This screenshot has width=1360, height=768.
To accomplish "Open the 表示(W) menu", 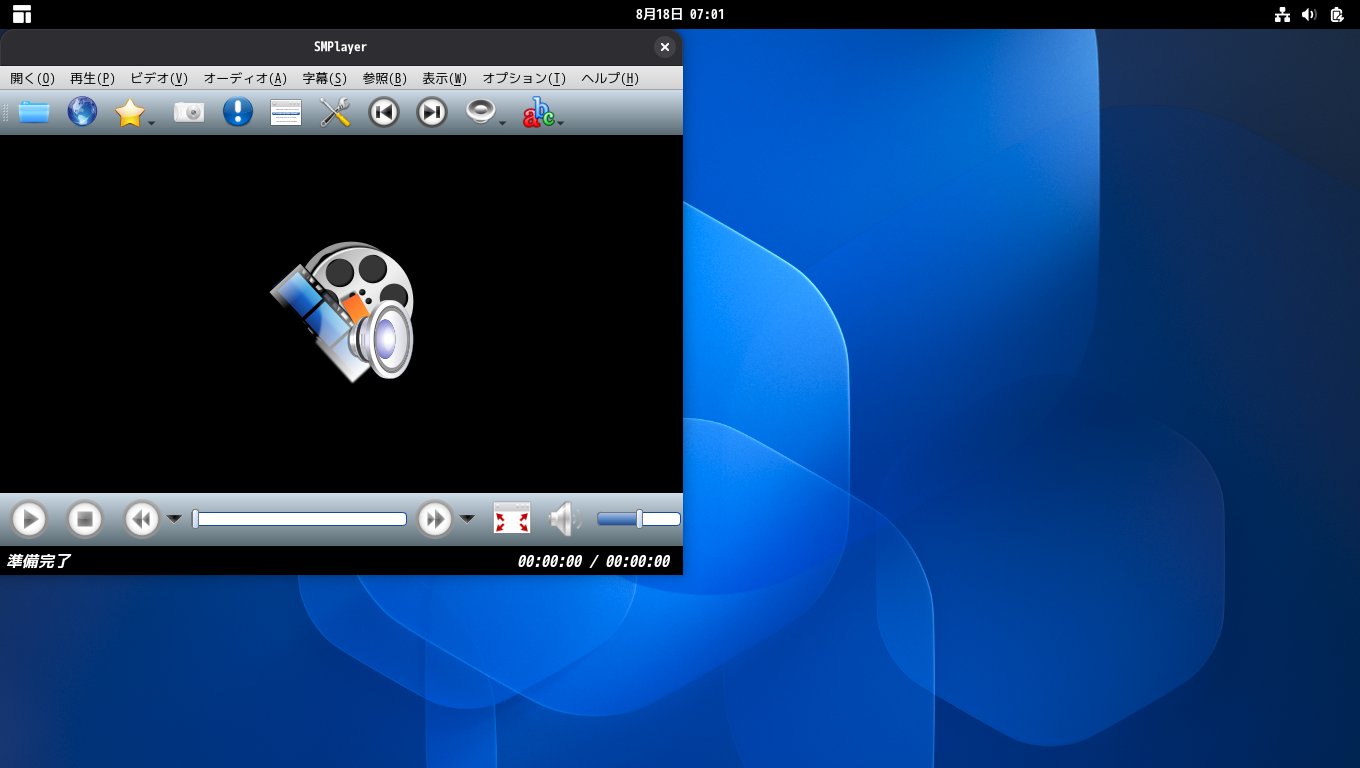I will pos(444,78).
